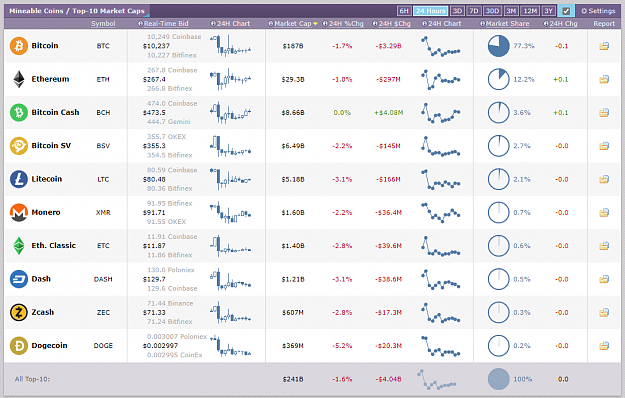625x398 pixels.
Task: Toggle the checkmark box next to 3Y
Action: tap(566, 11)
